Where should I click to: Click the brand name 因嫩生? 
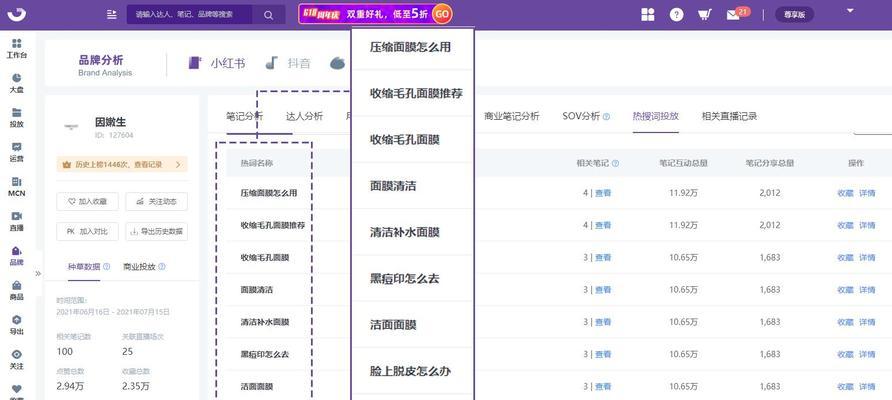[110, 122]
